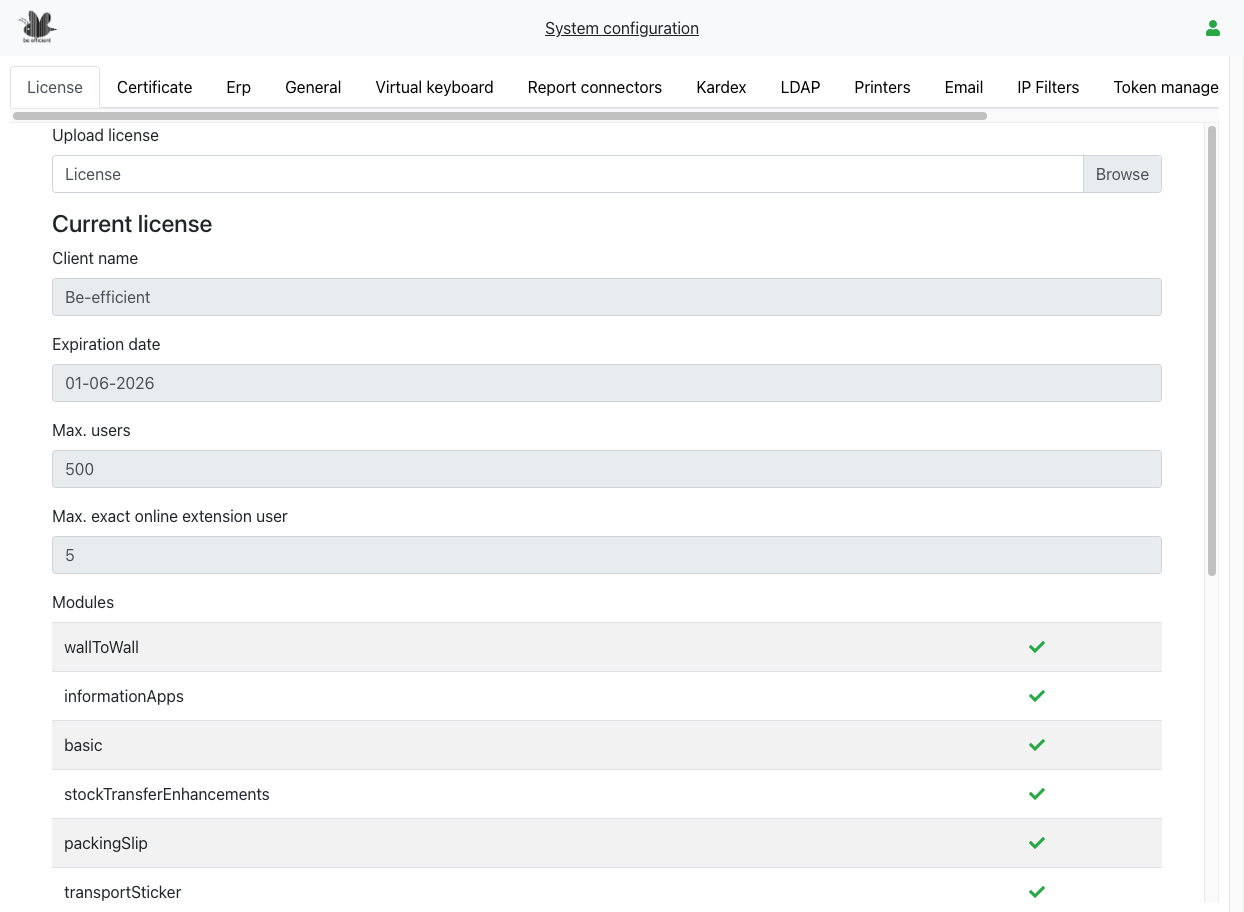
Task: Click the basic module checkmark icon
Action: click(1036, 745)
